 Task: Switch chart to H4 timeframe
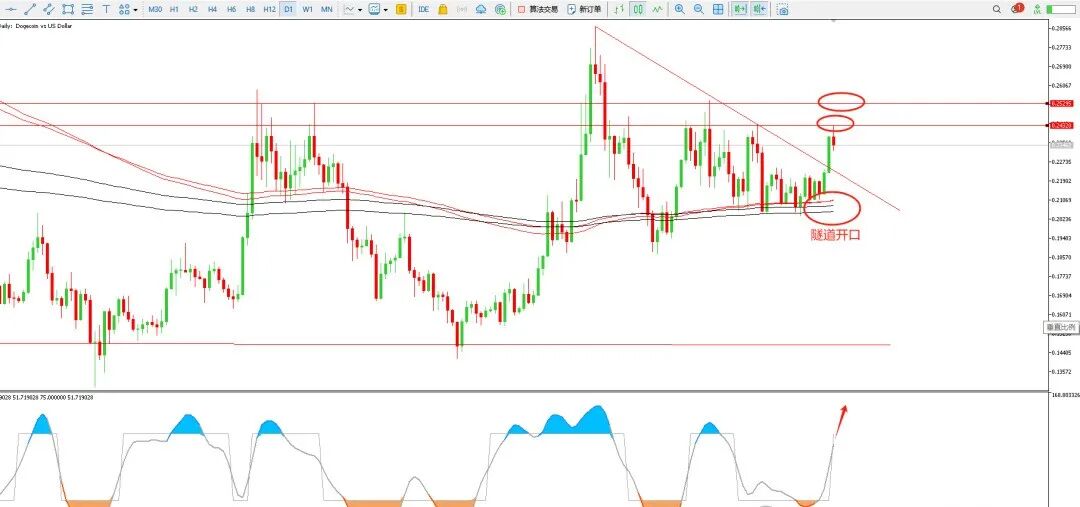[212, 10]
